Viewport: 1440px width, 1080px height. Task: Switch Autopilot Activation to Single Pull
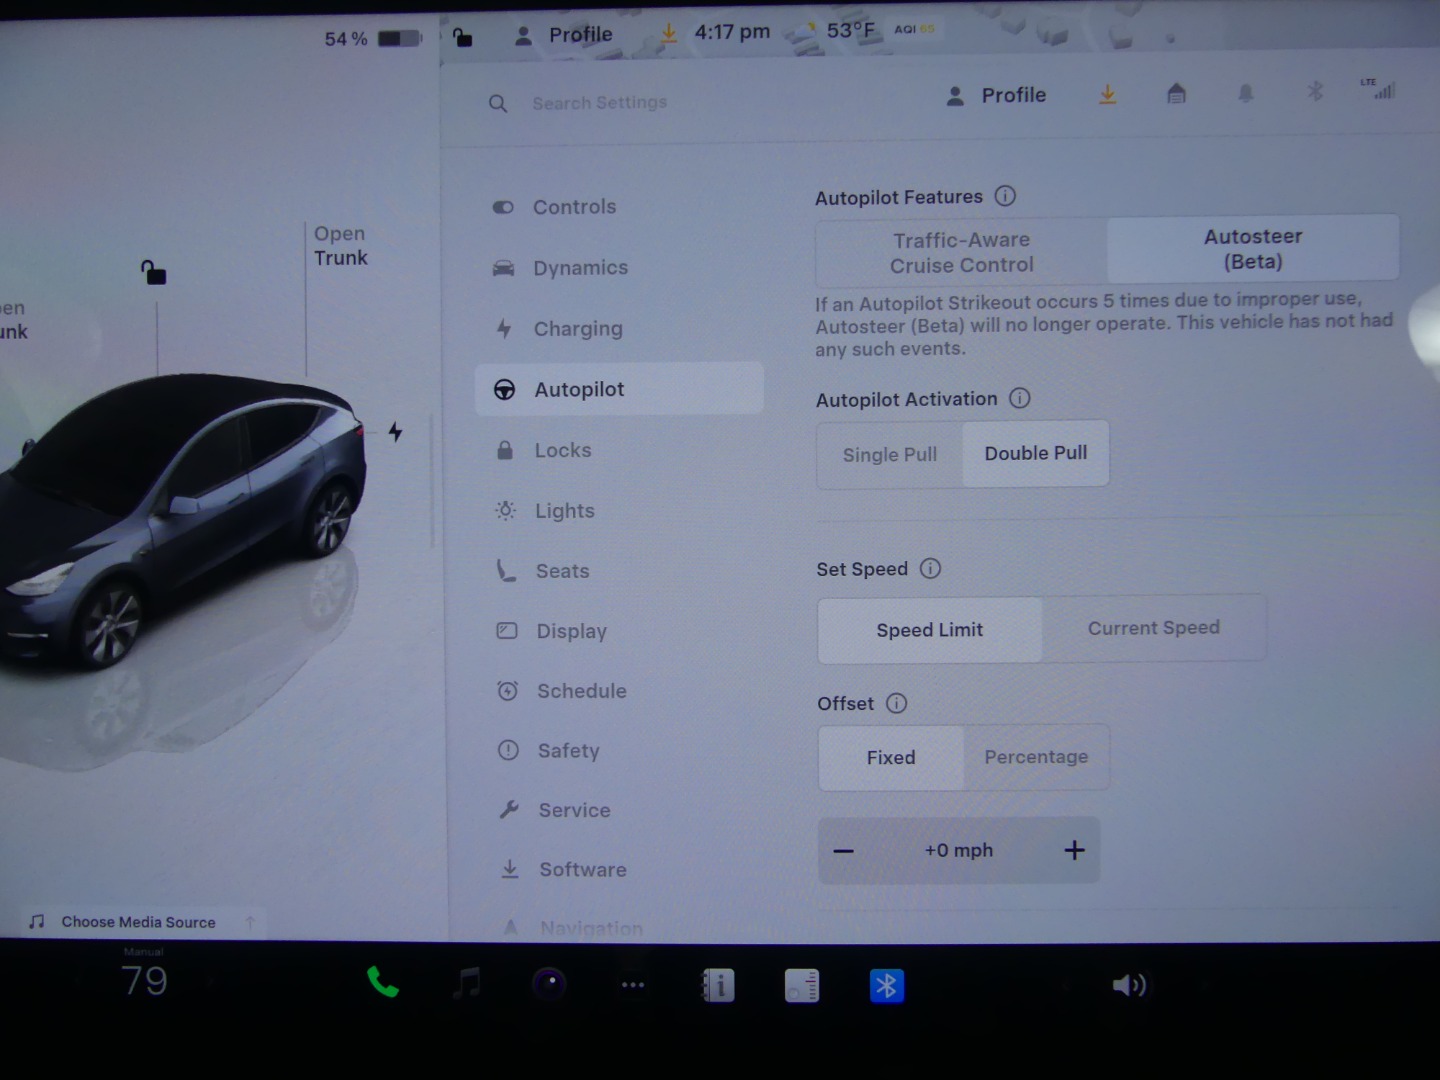(889, 455)
